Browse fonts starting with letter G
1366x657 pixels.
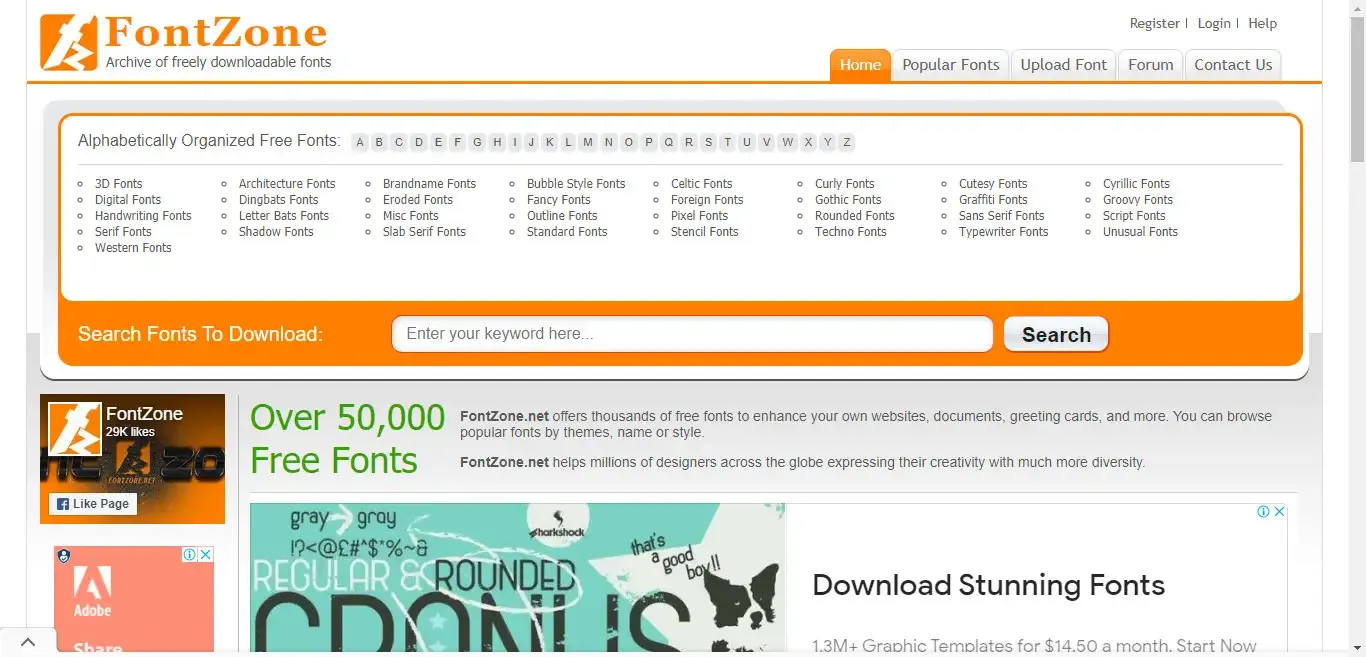[477, 142]
